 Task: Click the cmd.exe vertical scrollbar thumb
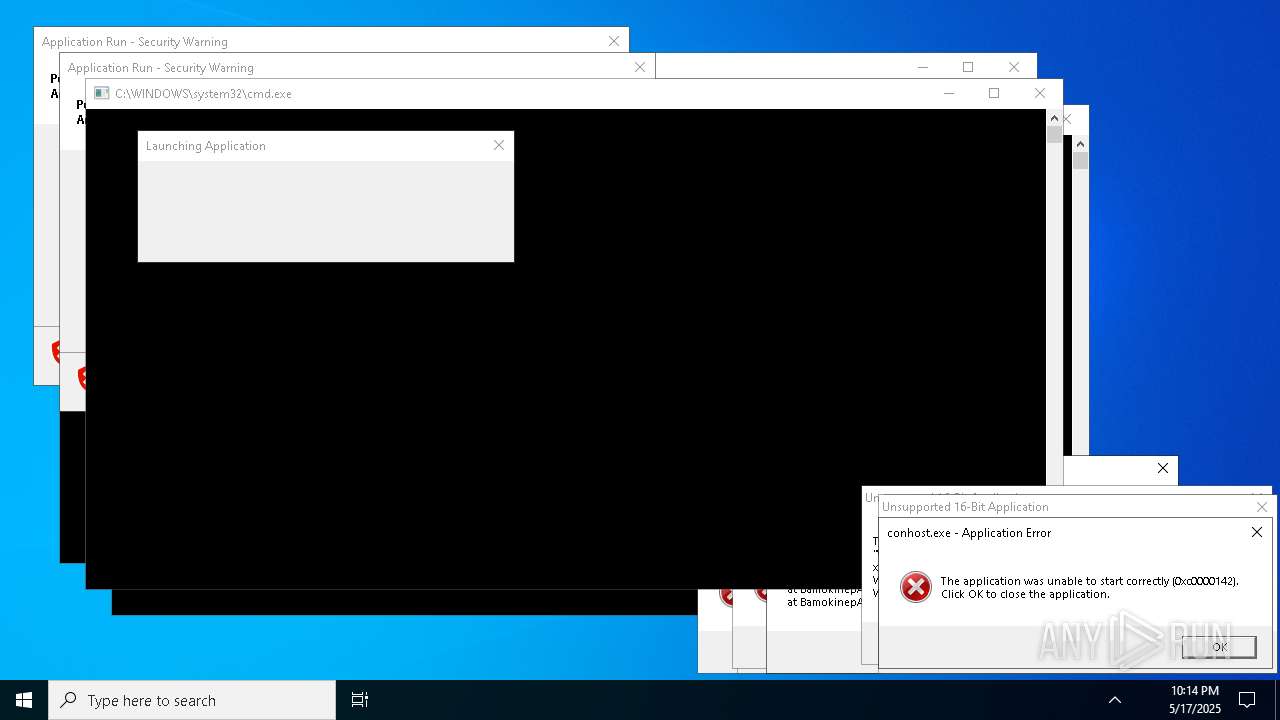pos(1054,135)
